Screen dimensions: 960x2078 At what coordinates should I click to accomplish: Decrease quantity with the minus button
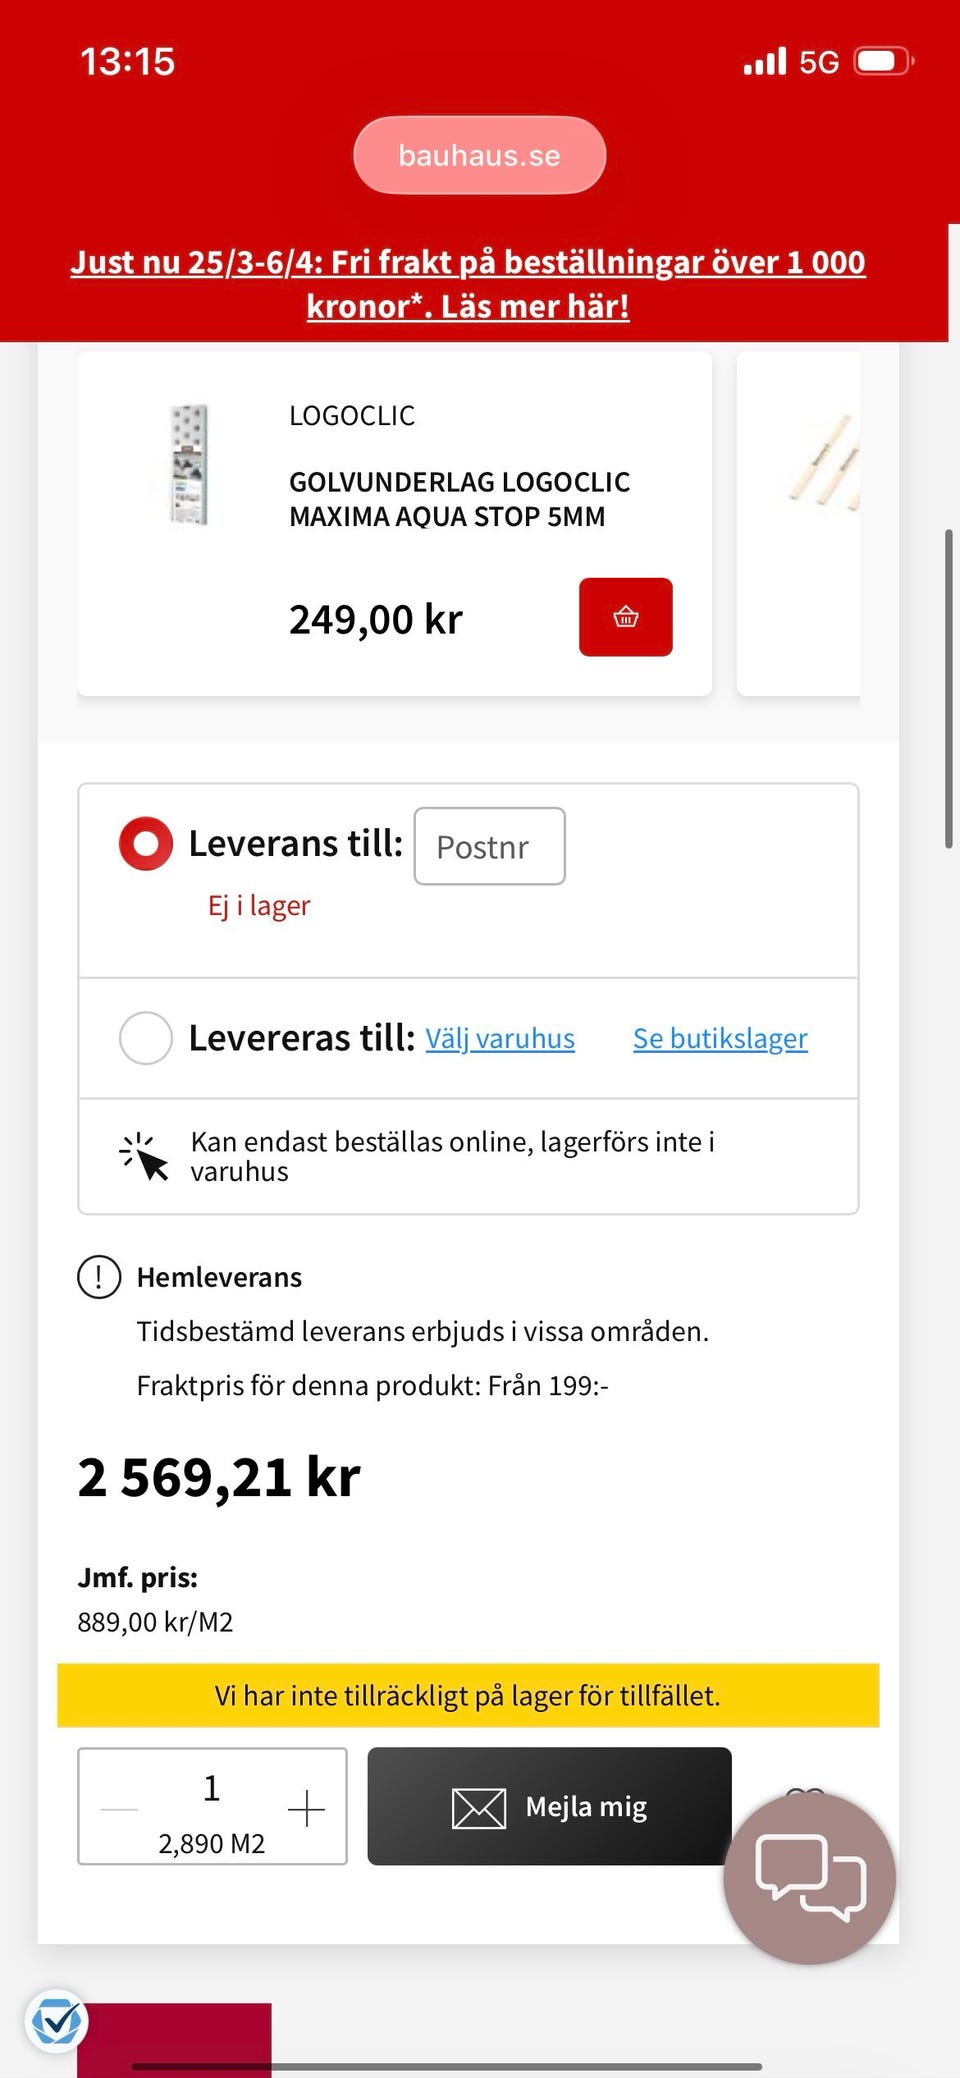click(120, 1808)
